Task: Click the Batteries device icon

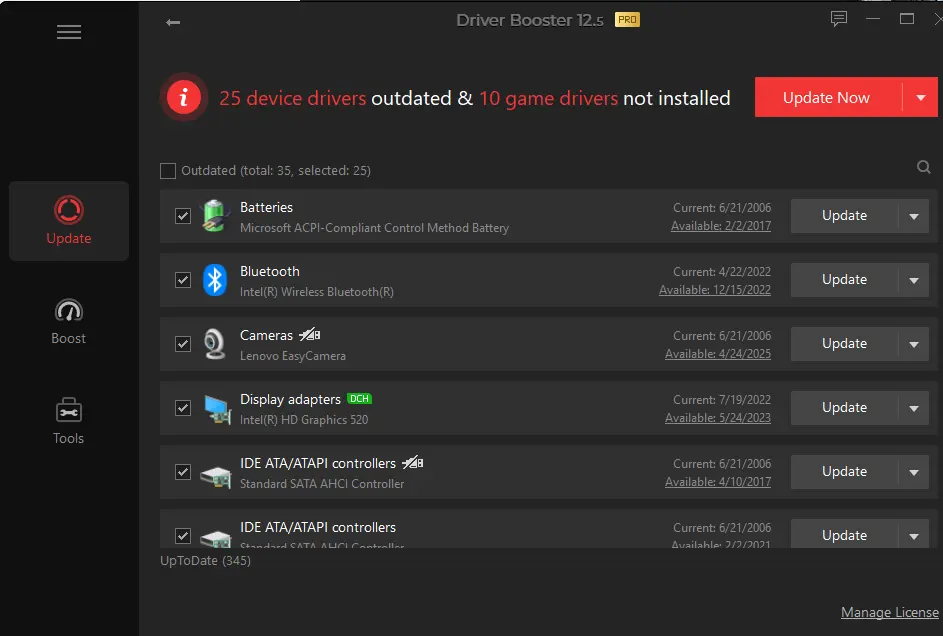Action: point(215,216)
